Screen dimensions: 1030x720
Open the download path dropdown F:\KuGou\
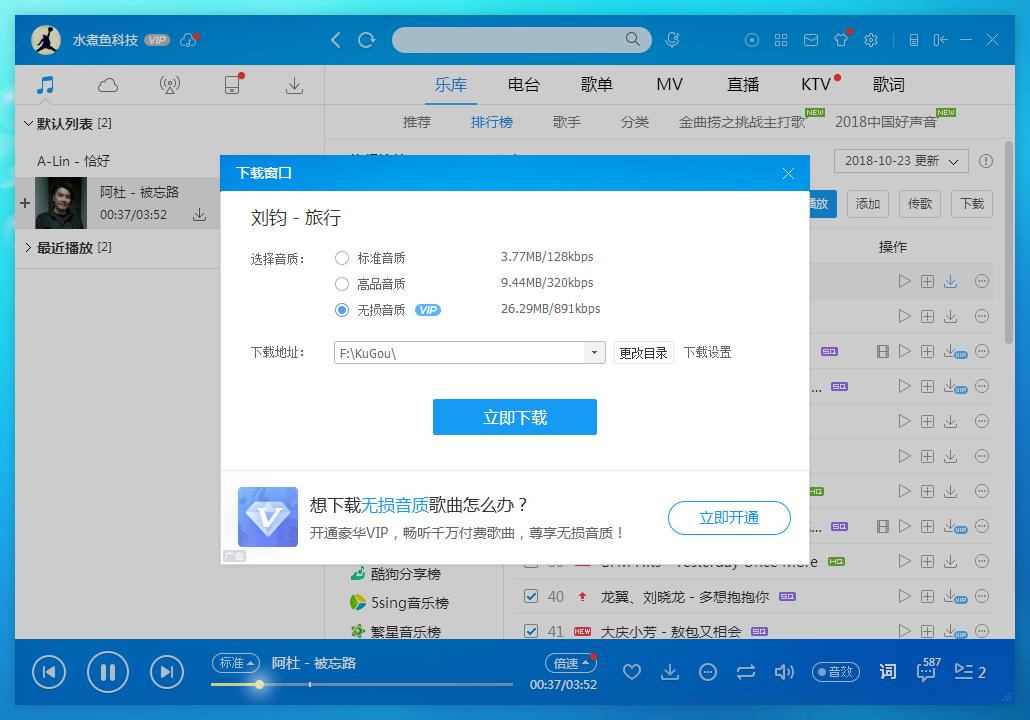(x=595, y=352)
